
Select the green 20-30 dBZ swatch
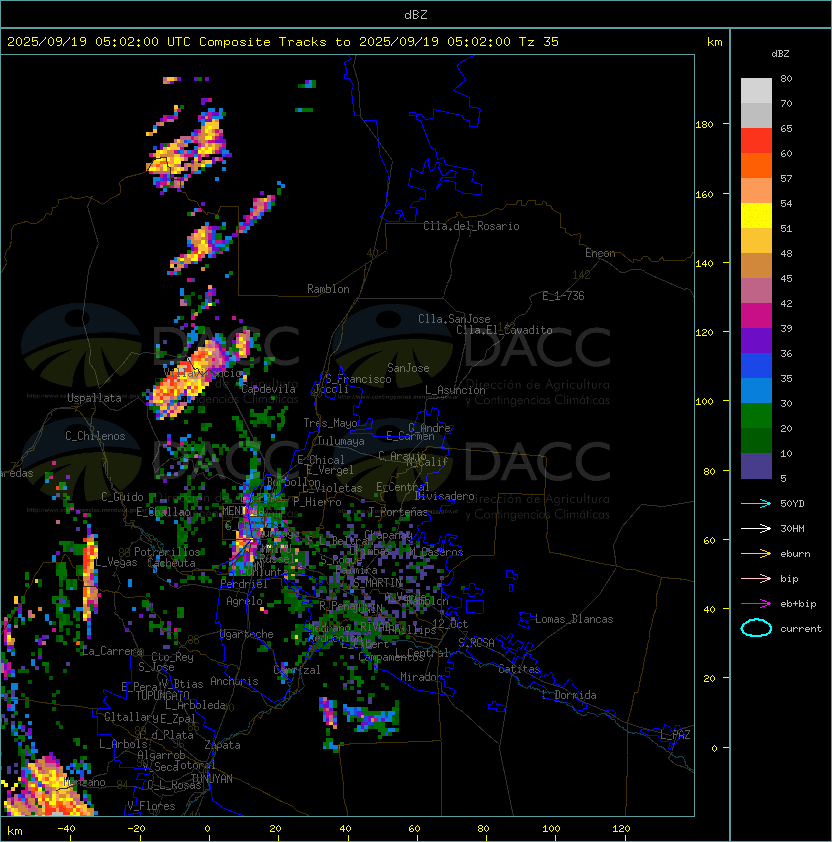(756, 416)
